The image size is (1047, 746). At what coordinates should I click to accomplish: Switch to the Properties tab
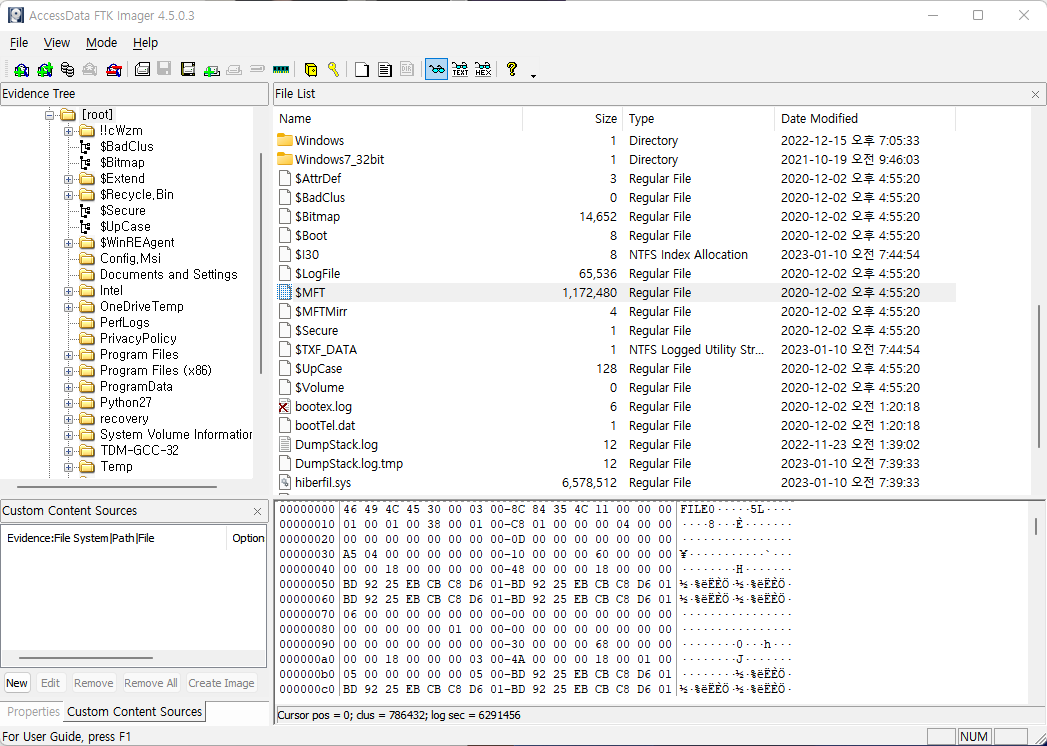coord(33,712)
